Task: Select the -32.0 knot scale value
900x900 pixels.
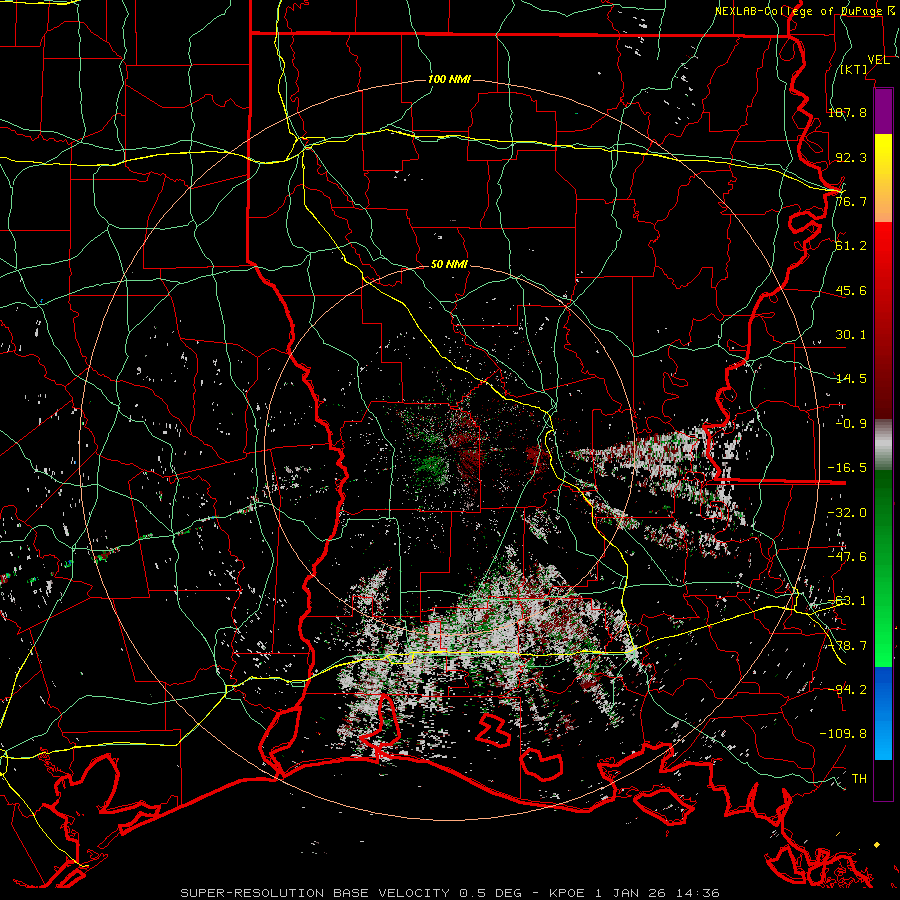Action: tap(847, 513)
